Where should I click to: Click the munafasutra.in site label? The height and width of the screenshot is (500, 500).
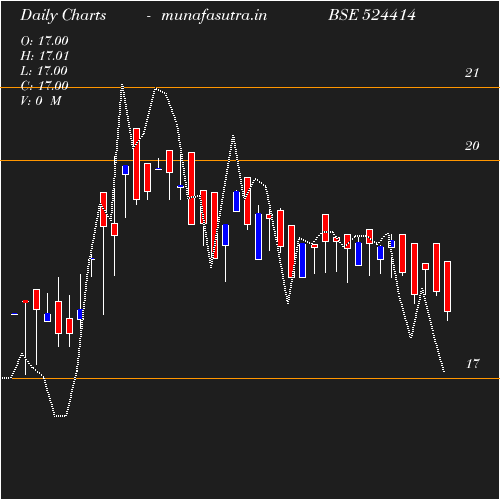(x=214, y=16)
